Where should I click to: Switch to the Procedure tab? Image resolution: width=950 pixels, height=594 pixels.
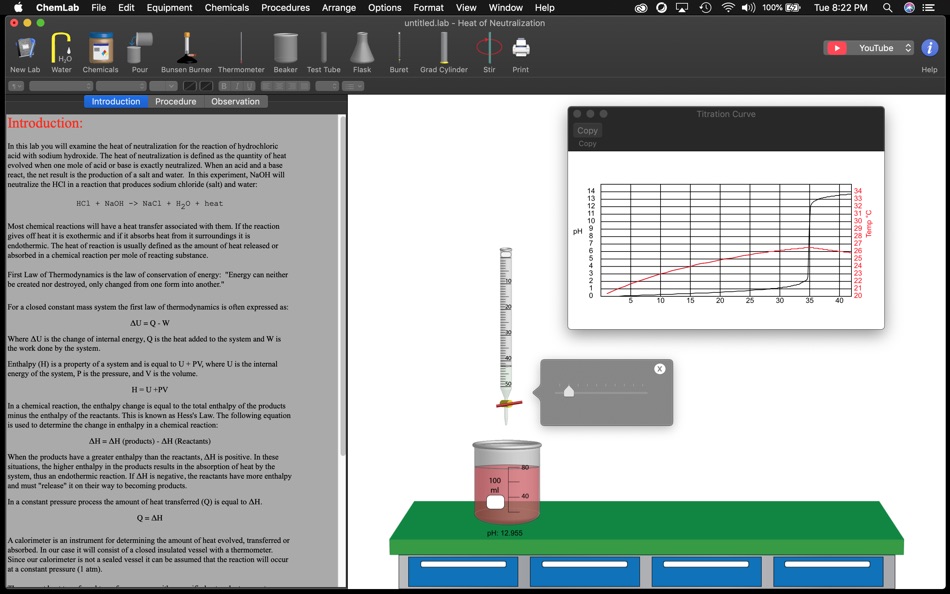(x=176, y=101)
